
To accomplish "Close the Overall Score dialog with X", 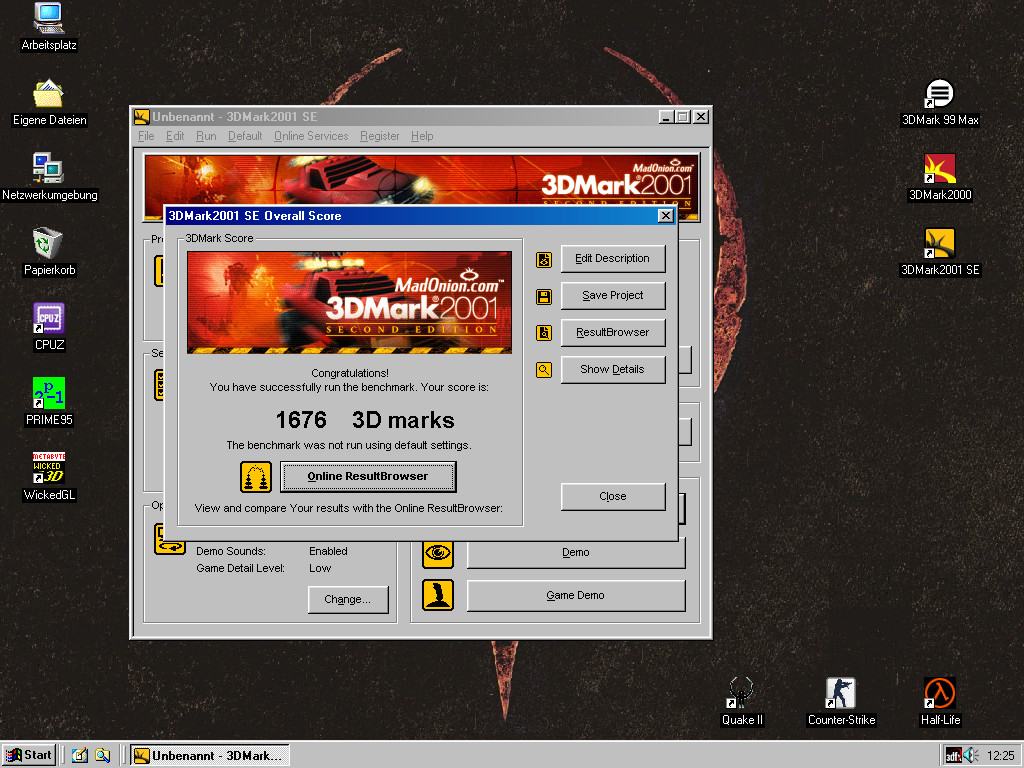I will pyautogui.click(x=665, y=216).
